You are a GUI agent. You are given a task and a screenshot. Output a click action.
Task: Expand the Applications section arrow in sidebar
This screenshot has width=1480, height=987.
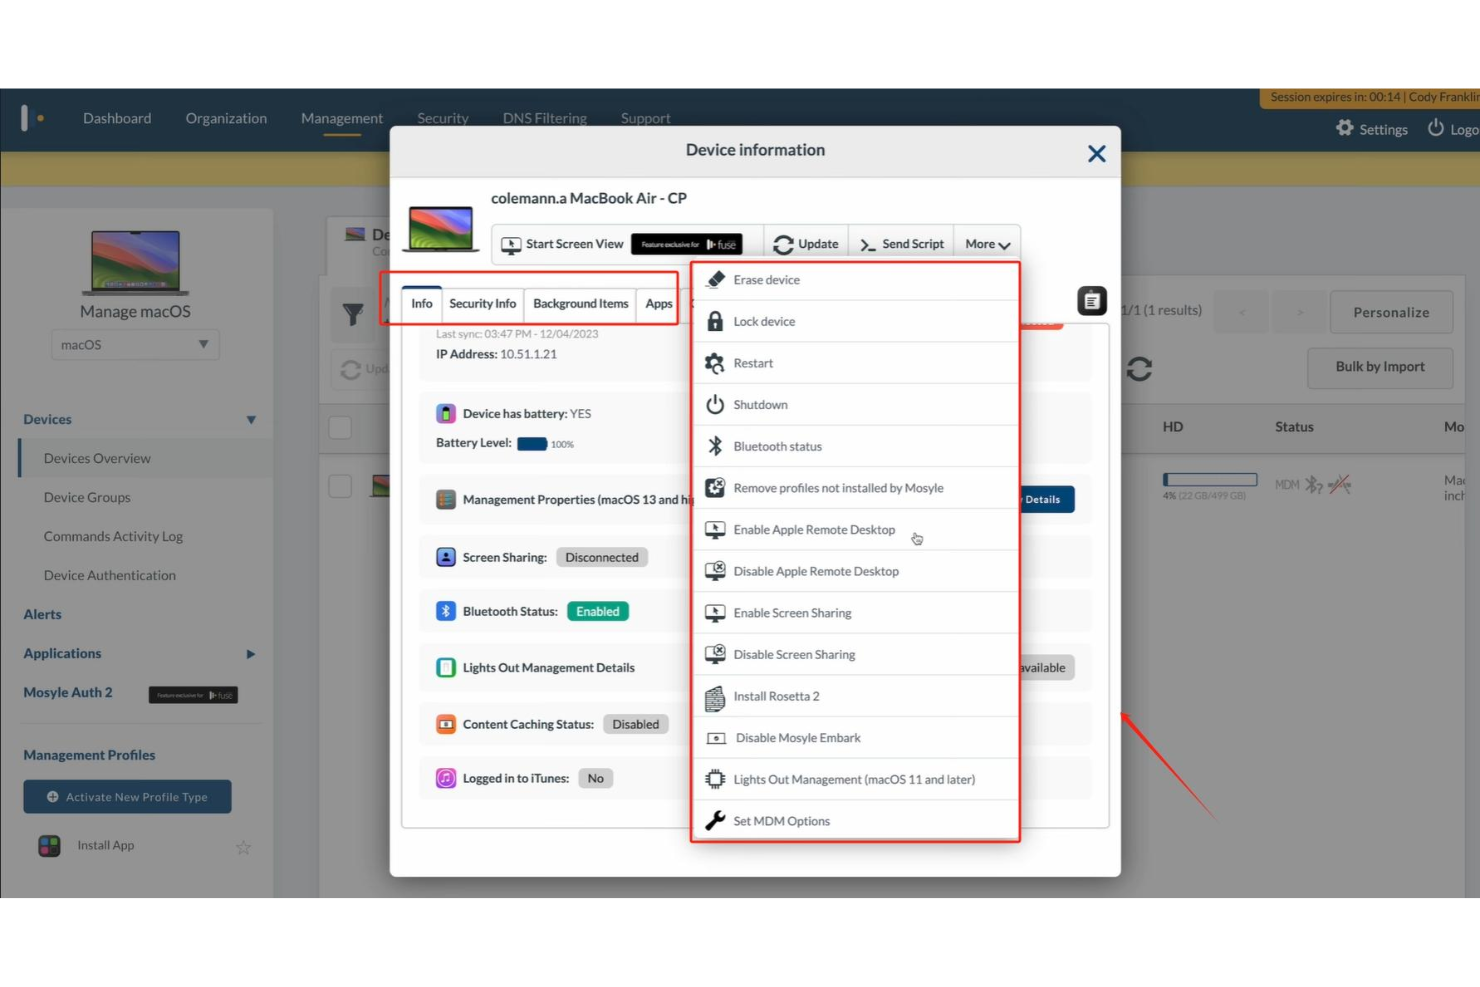pyautogui.click(x=251, y=654)
